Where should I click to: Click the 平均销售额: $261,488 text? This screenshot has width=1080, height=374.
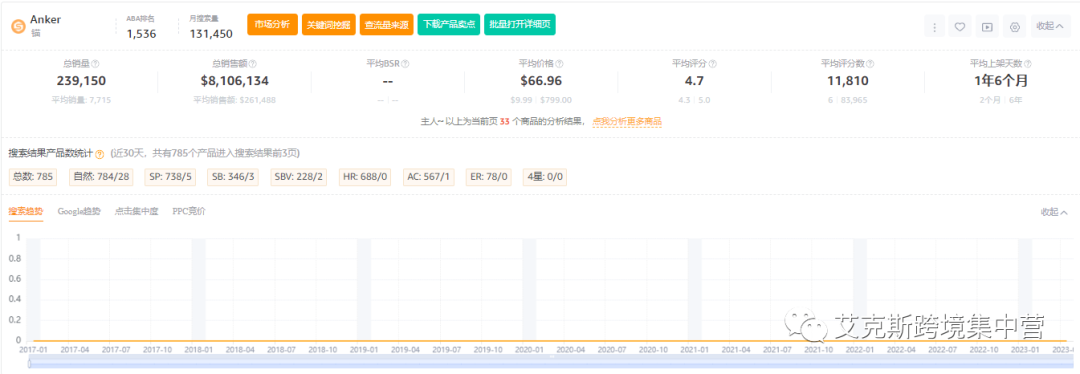(234, 100)
